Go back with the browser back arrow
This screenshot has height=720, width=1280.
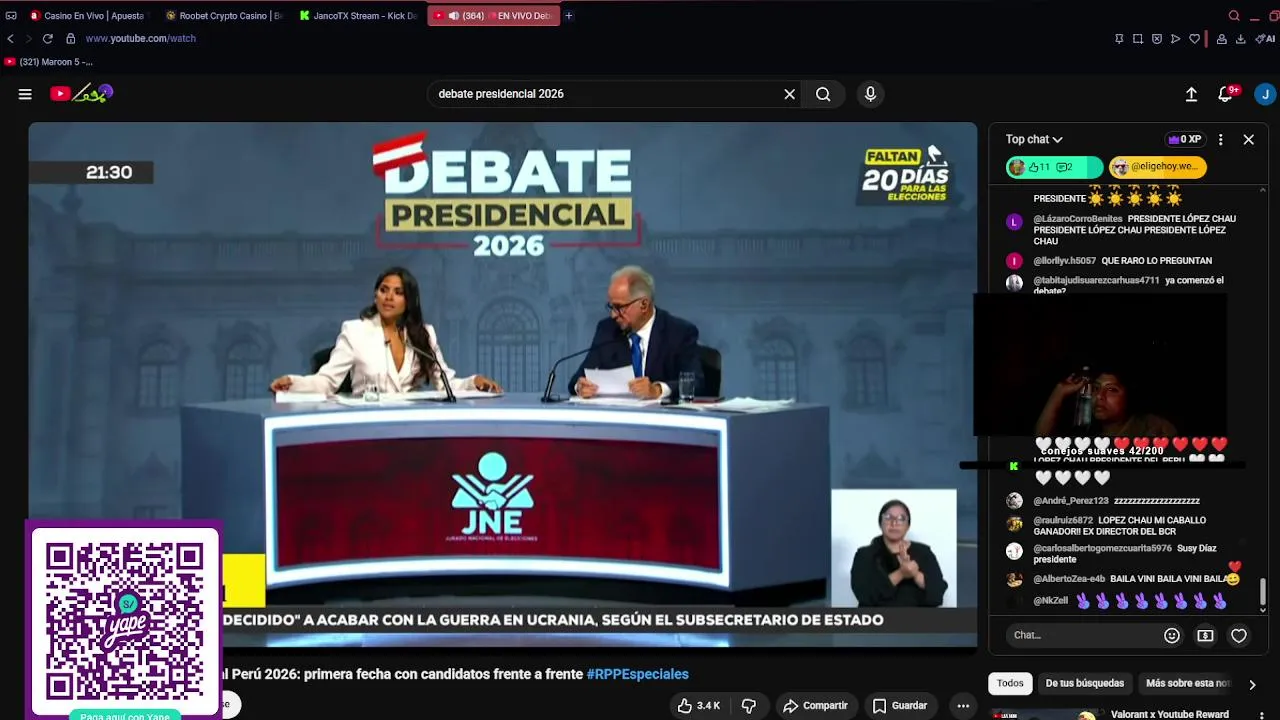point(10,38)
